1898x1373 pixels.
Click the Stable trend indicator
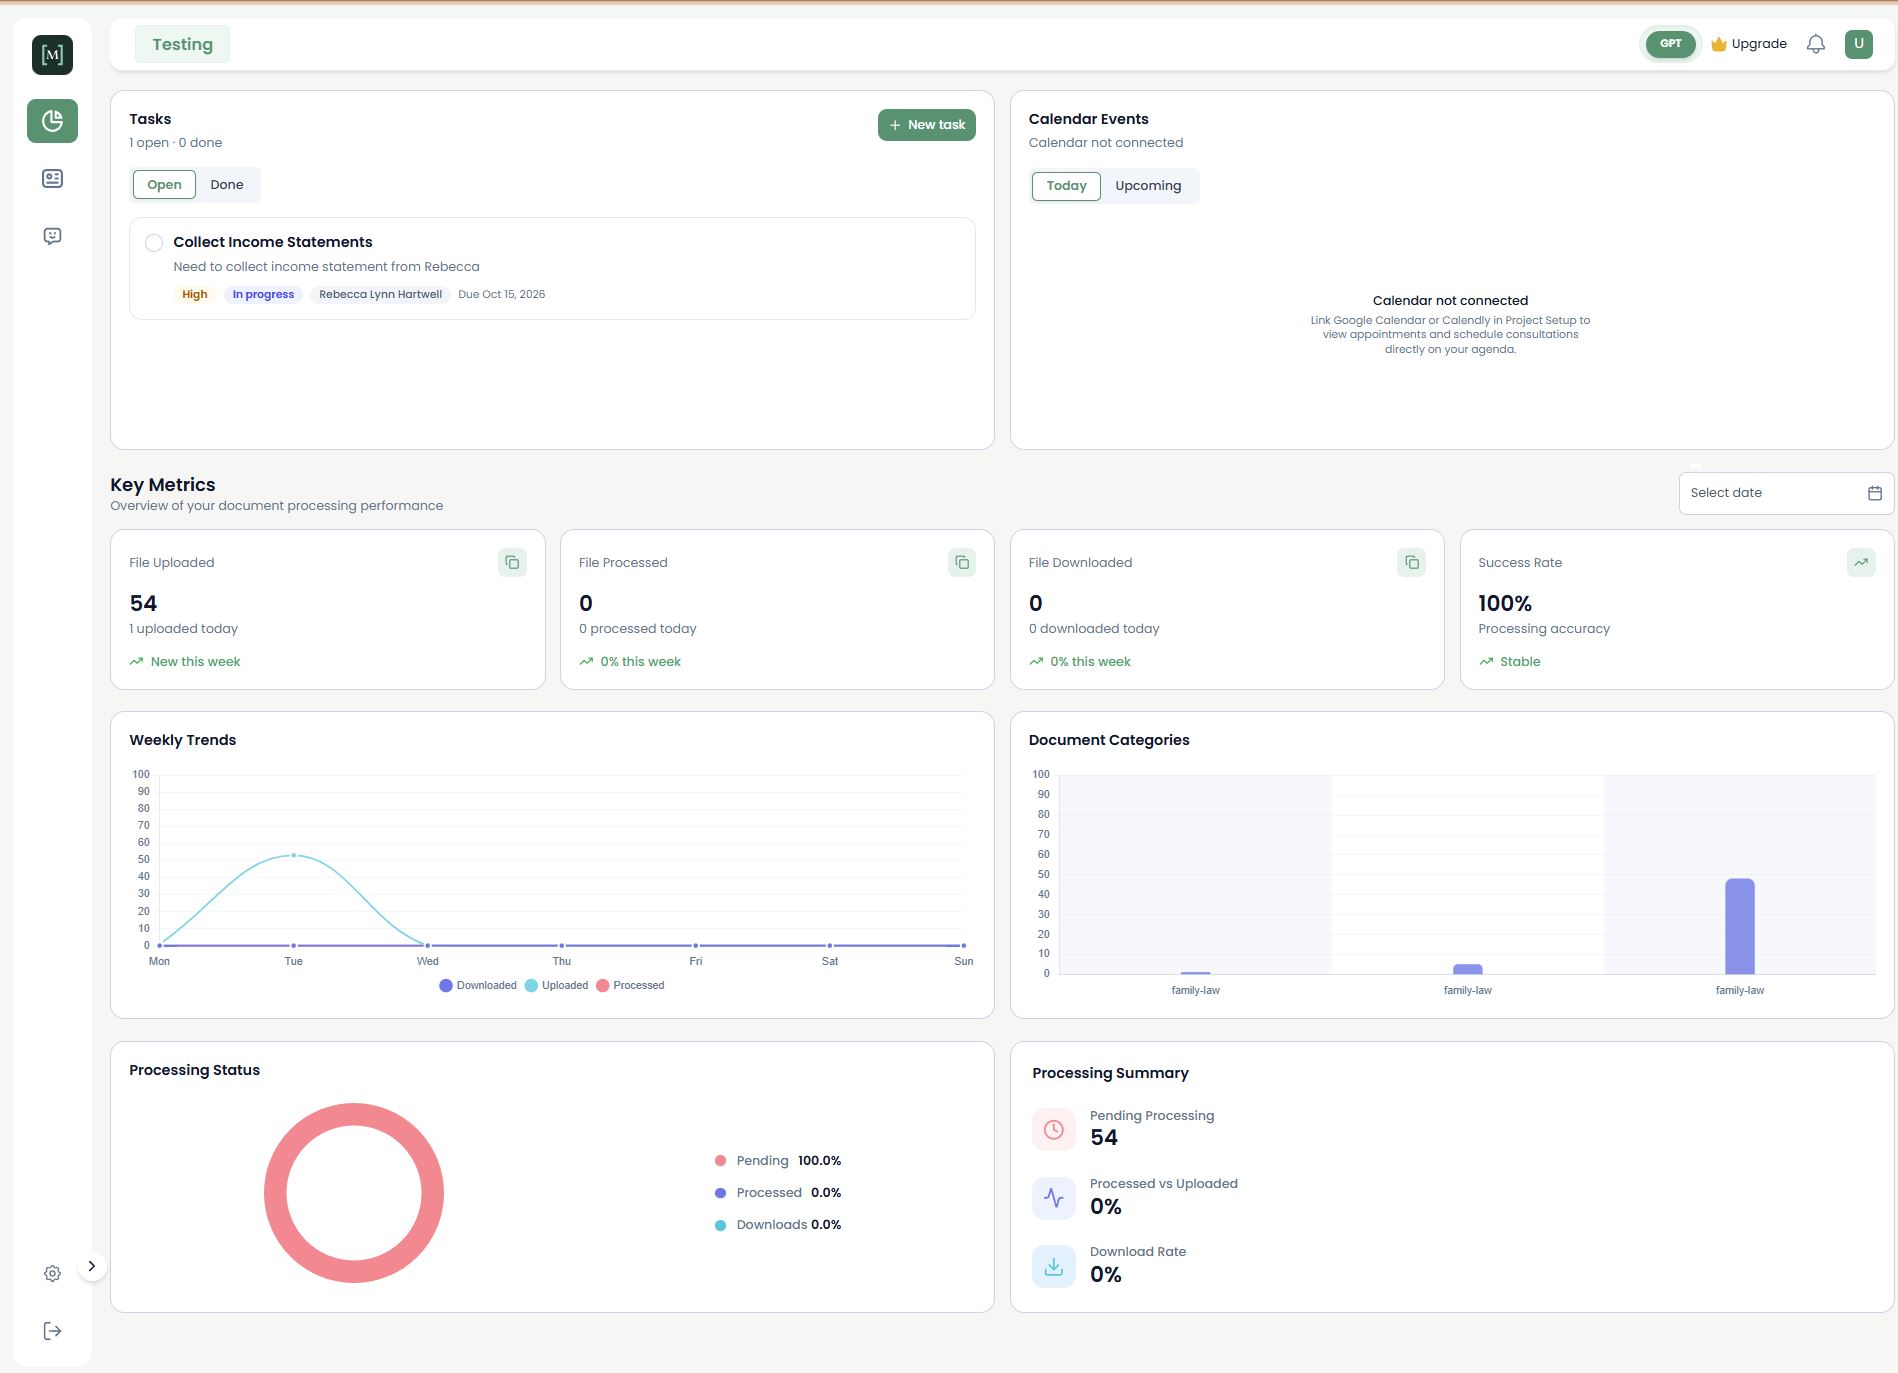[x=1510, y=662]
